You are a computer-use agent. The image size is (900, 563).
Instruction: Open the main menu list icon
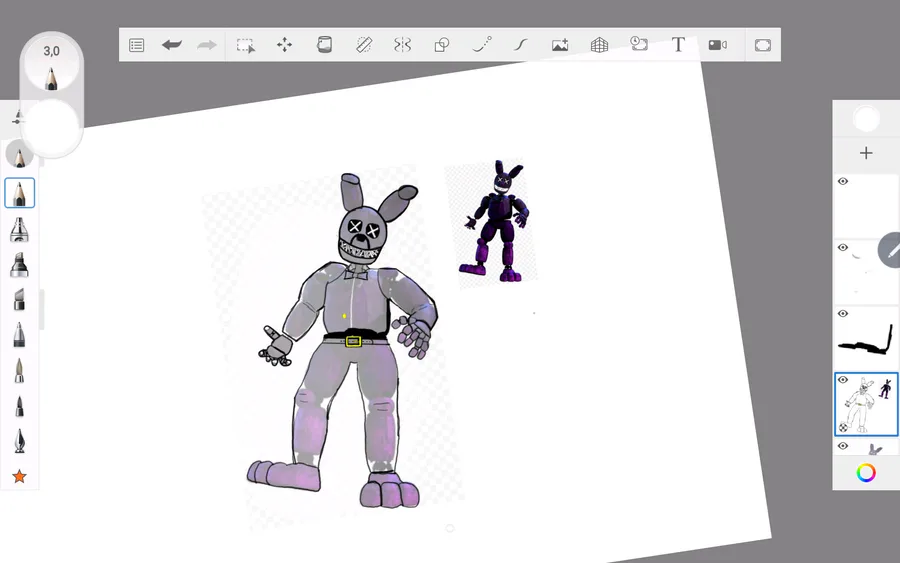(137, 45)
